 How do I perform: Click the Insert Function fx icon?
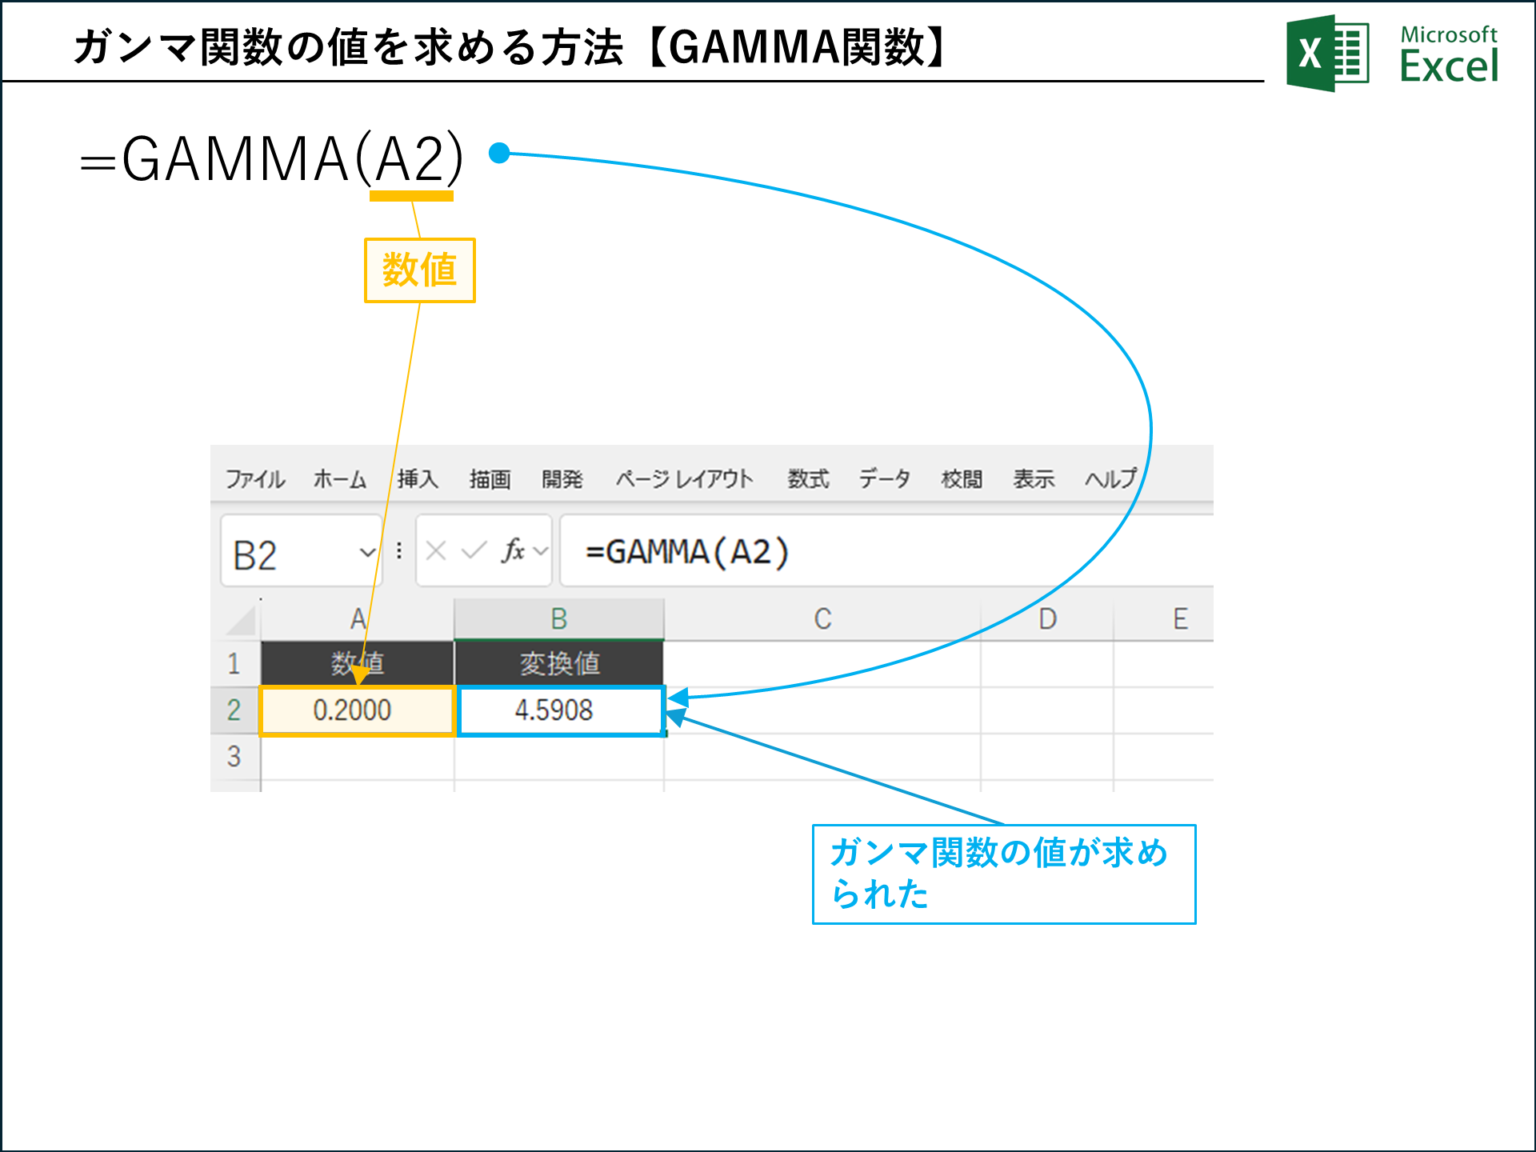[x=516, y=551]
